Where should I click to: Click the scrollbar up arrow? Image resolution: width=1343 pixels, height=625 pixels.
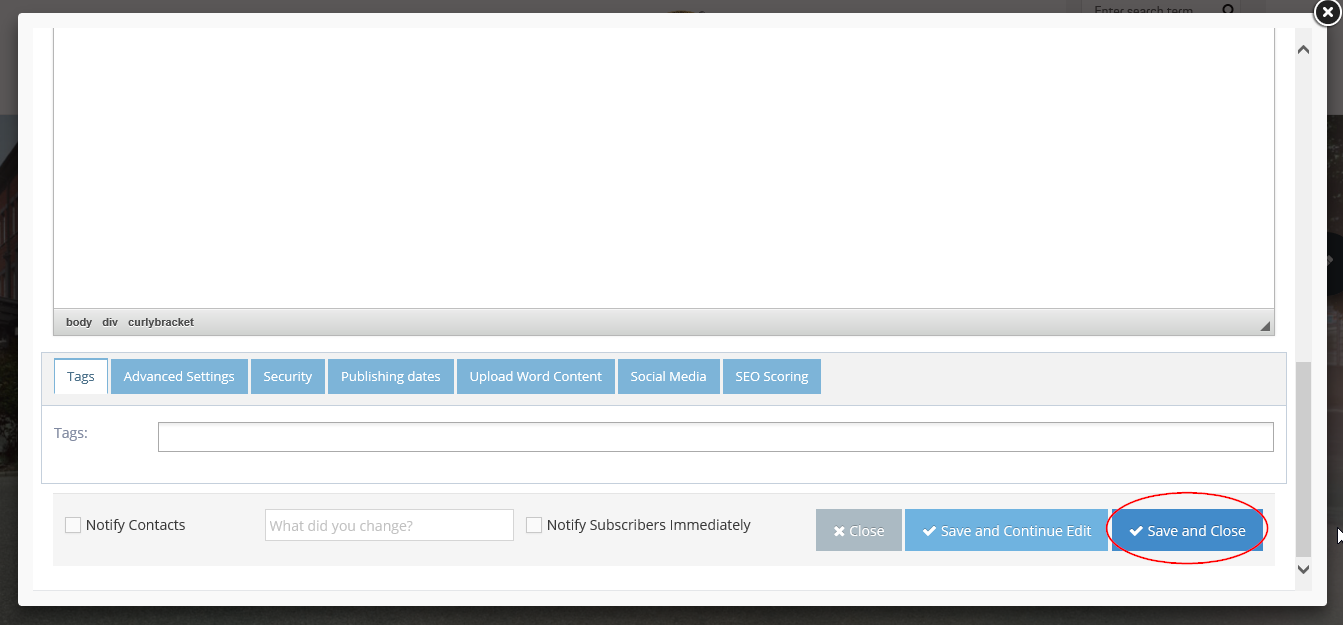(1303, 48)
